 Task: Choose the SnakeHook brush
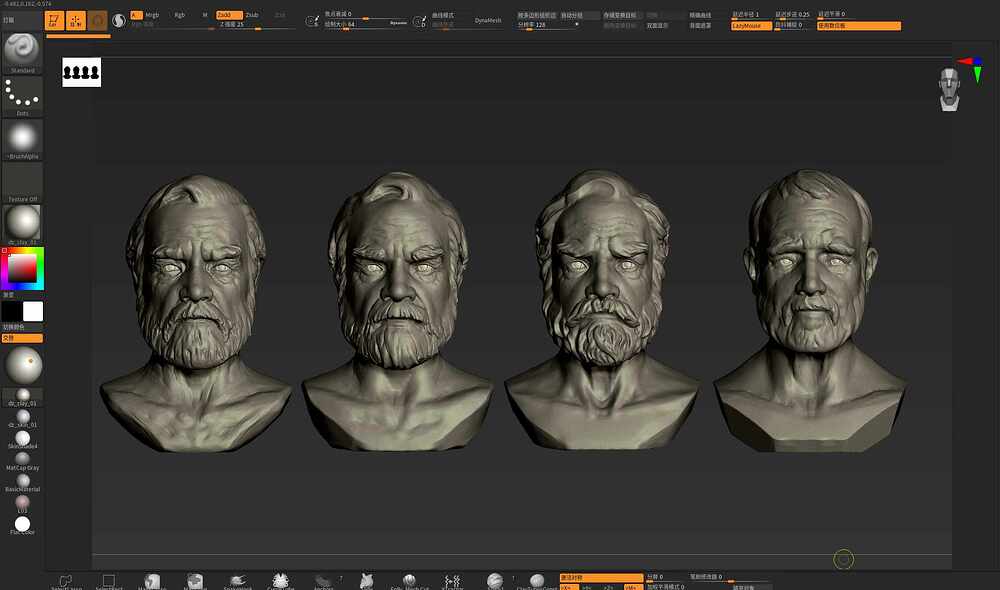point(238,582)
